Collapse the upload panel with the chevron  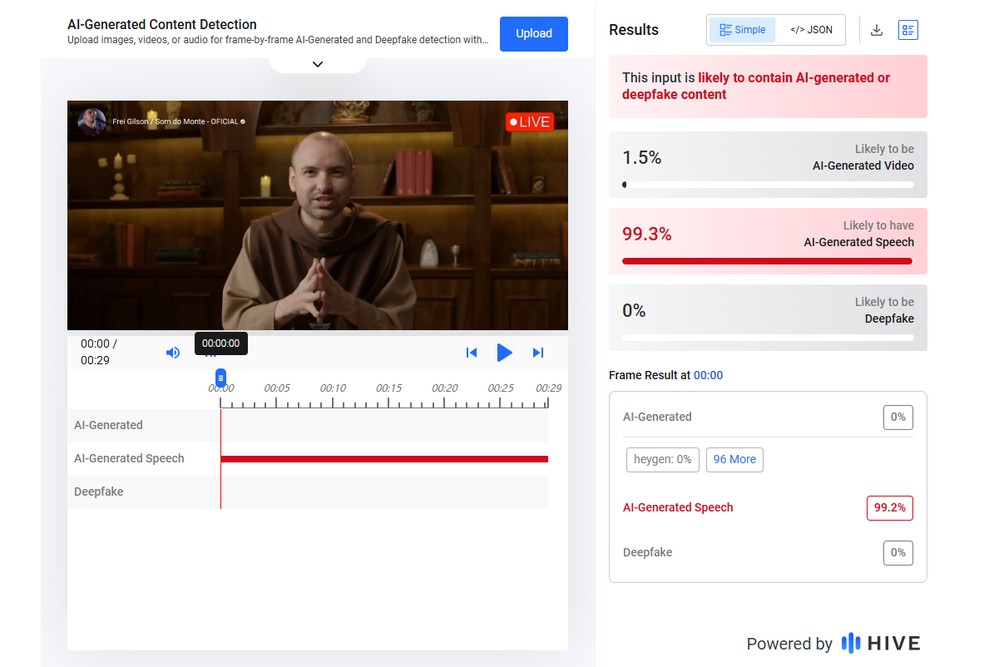point(317,64)
